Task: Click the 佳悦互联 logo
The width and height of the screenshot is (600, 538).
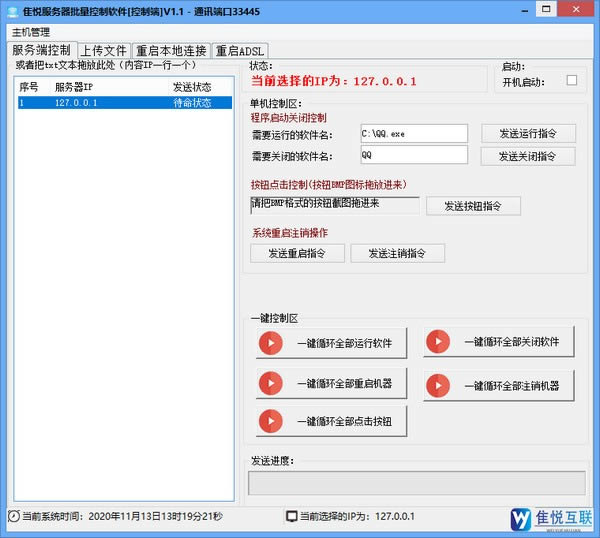Action: pyautogui.click(x=551, y=519)
